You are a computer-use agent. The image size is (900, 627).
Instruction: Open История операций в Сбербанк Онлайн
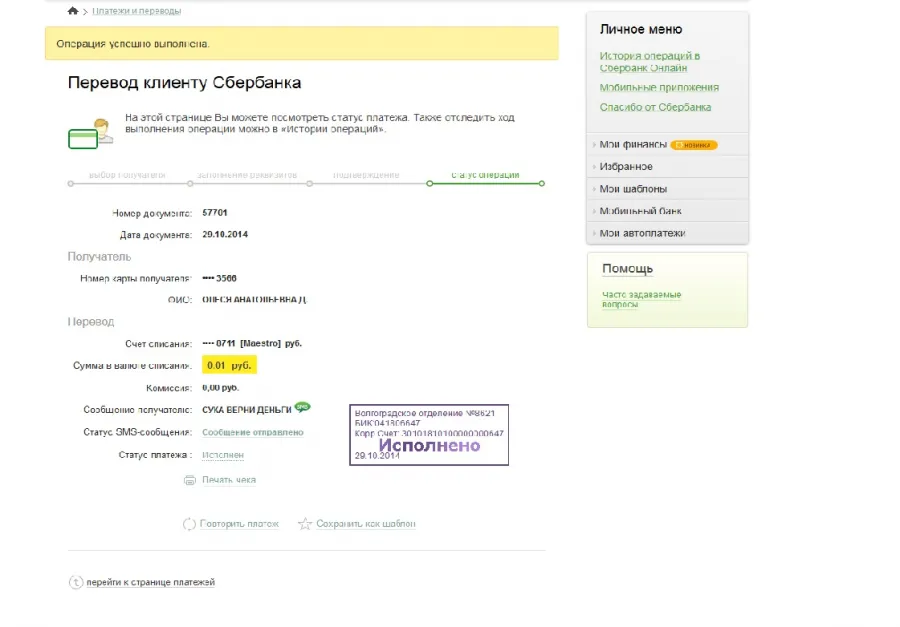[x=650, y=62]
